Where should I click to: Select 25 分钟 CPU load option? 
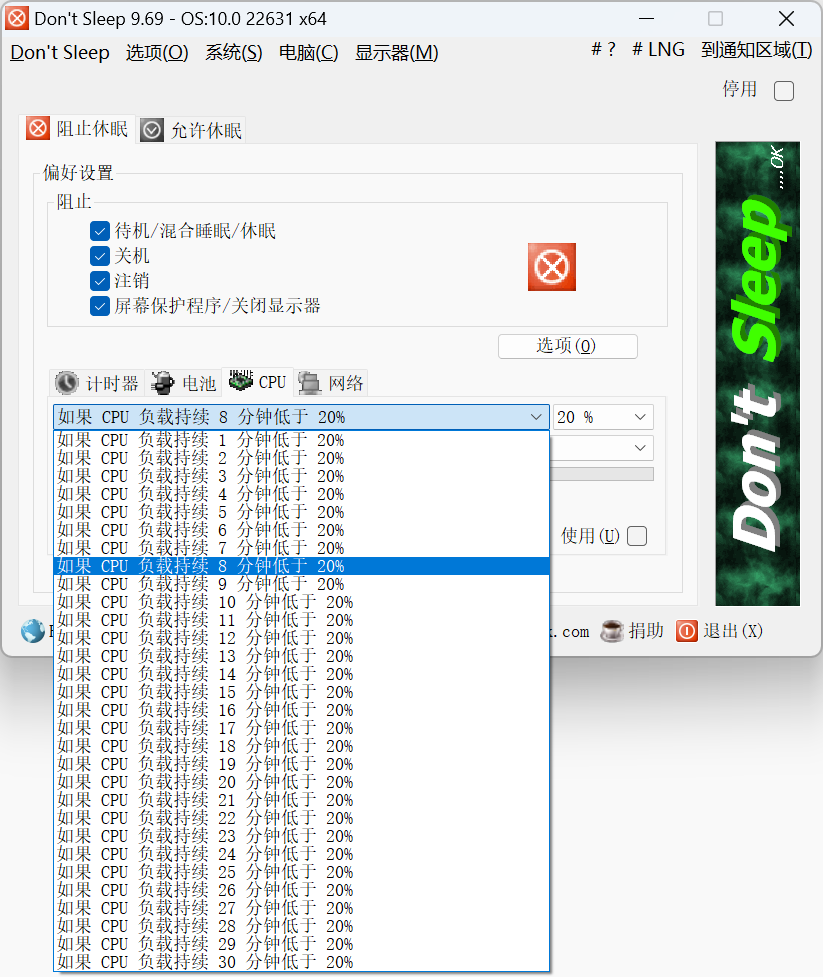[x=302, y=872]
